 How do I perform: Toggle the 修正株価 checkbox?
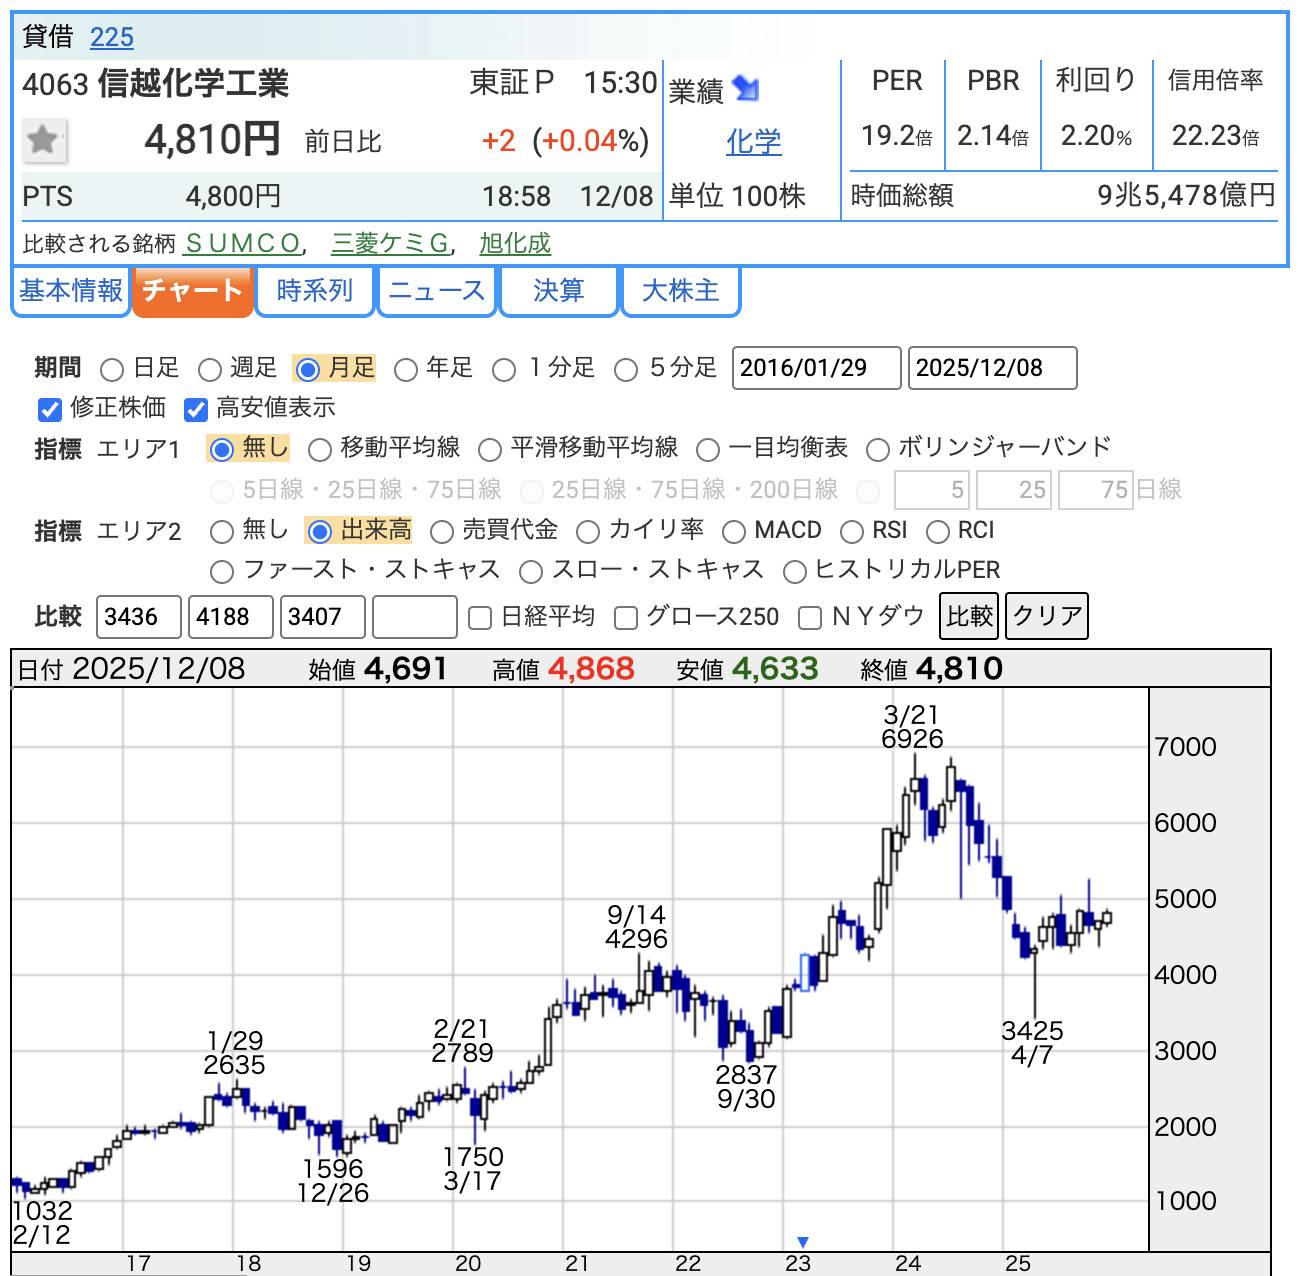pyautogui.click(x=50, y=409)
